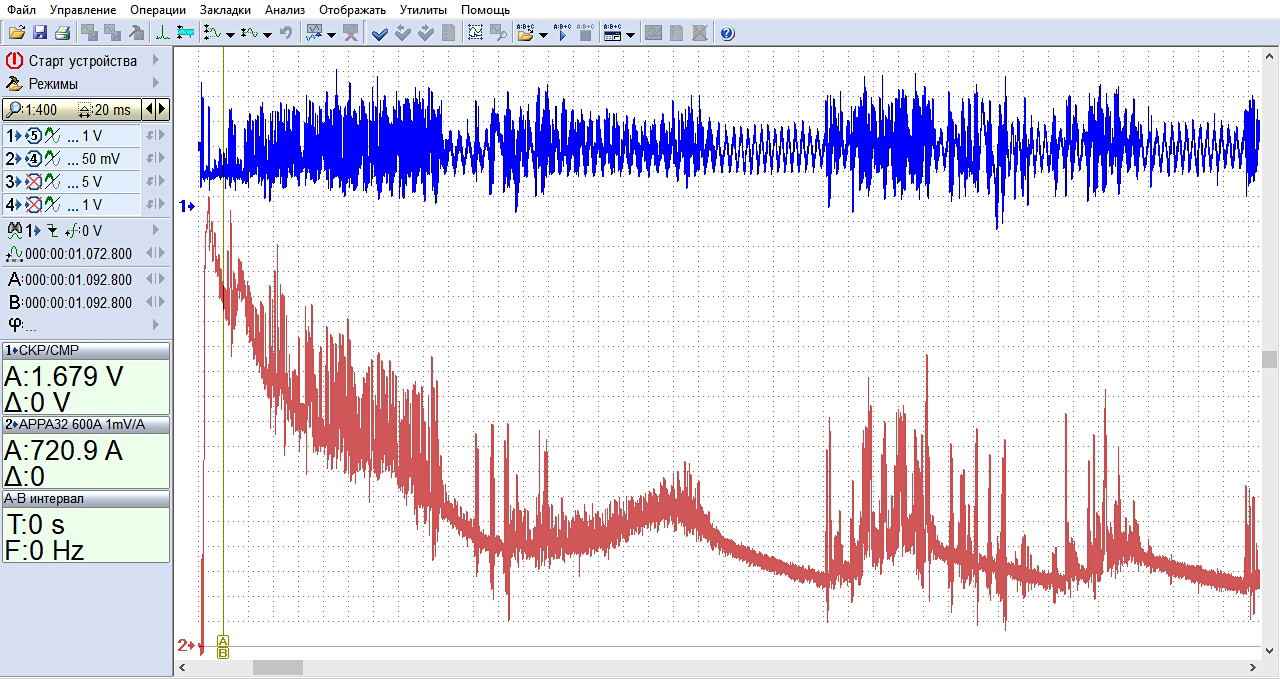Open the Закладки menu

225,9
